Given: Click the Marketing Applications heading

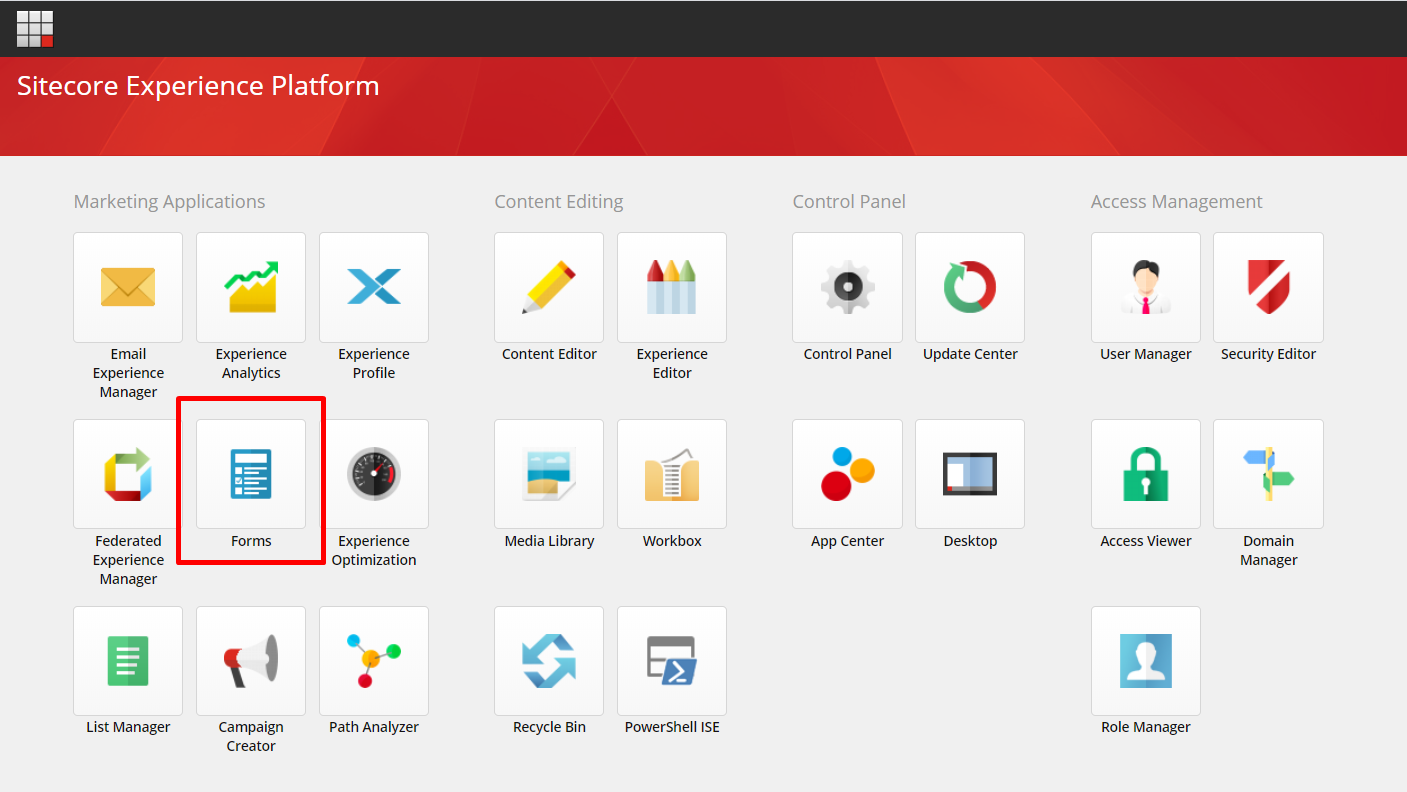Looking at the screenshot, I should 169,202.
